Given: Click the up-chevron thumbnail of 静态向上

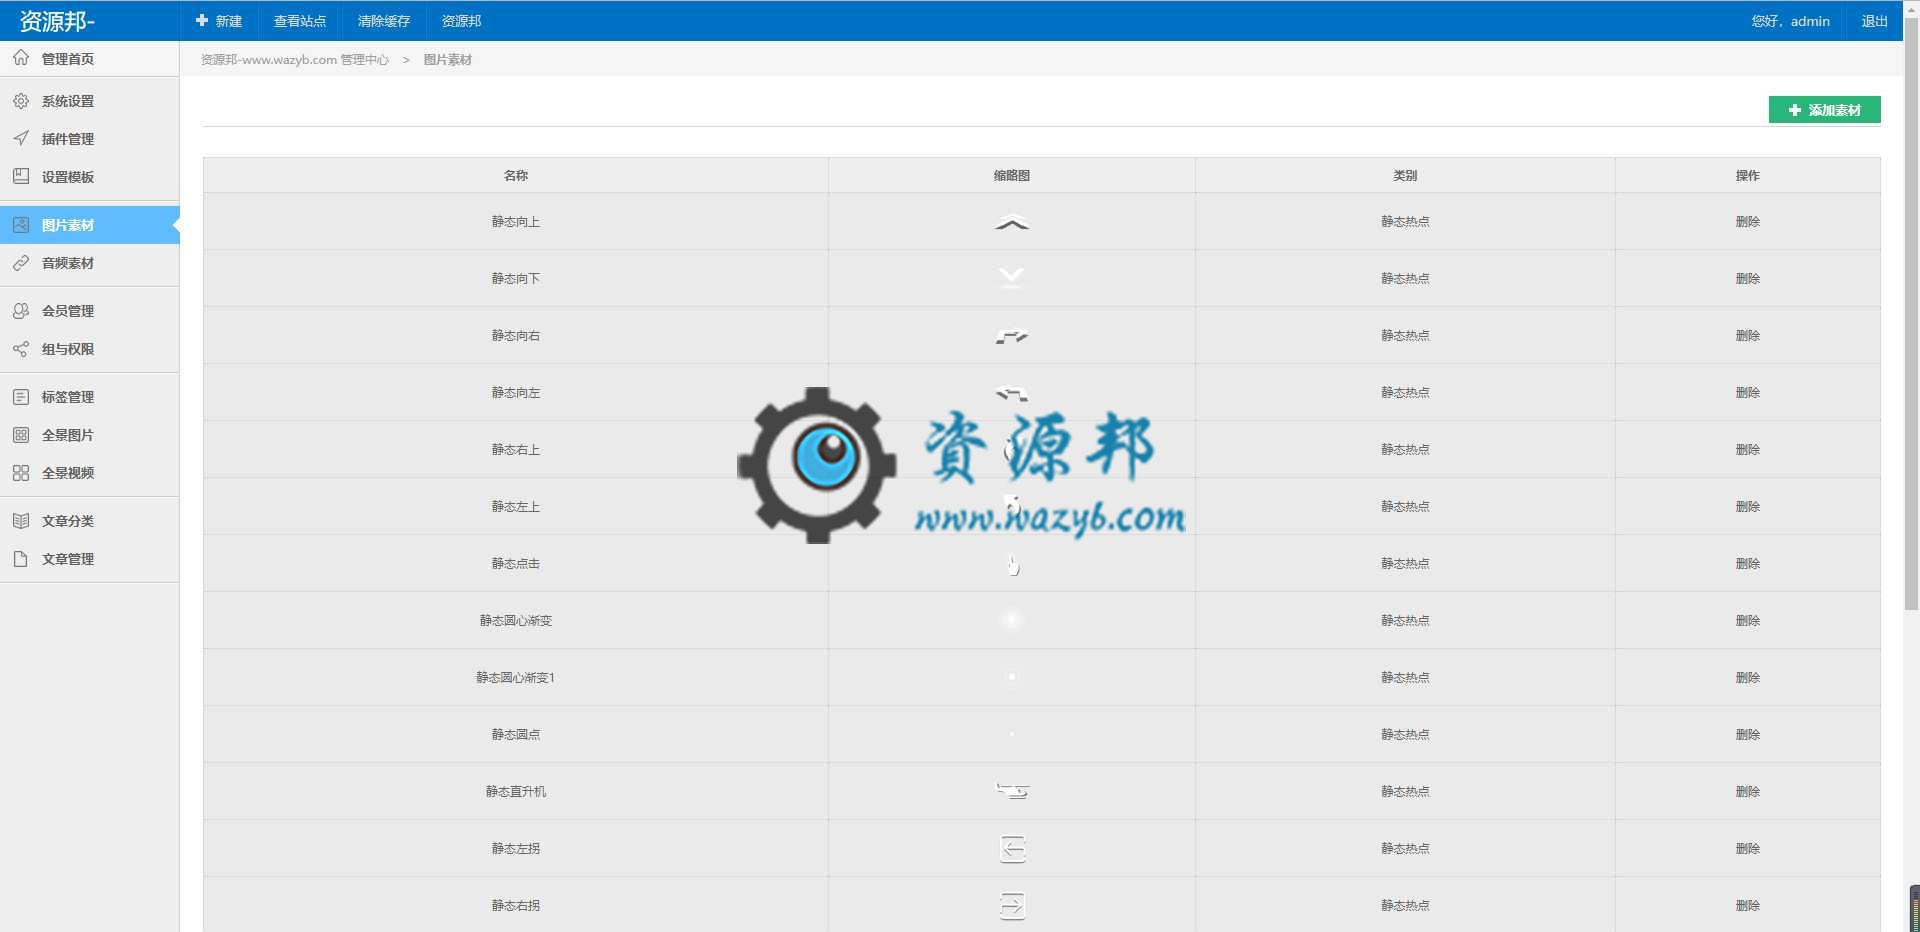Looking at the screenshot, I should 1012,223.
